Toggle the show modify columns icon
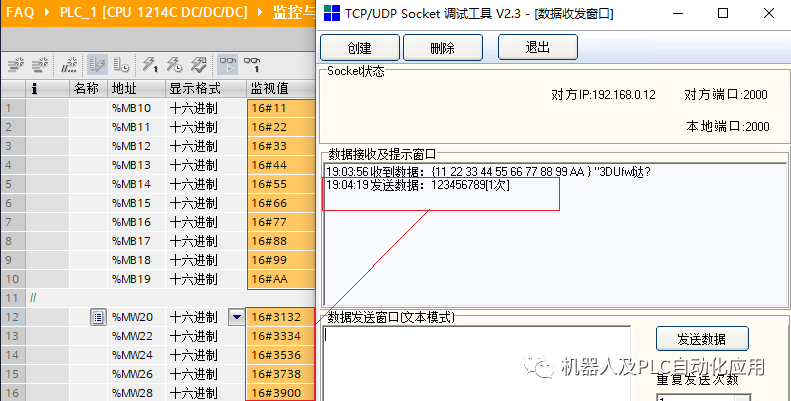 pos(97,65)
